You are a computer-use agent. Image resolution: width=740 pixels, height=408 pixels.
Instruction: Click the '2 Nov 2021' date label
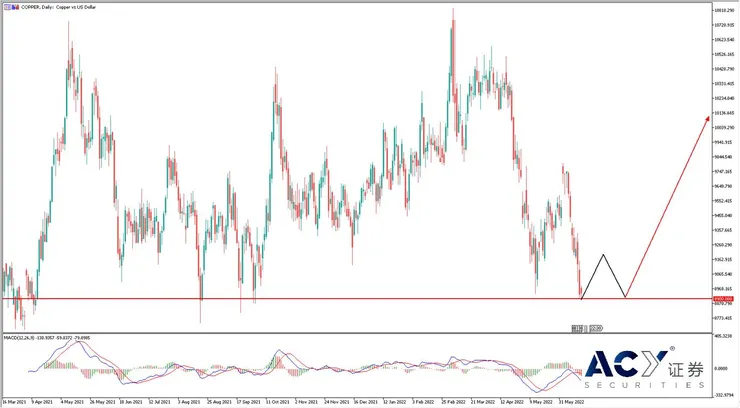coord(306,402)
